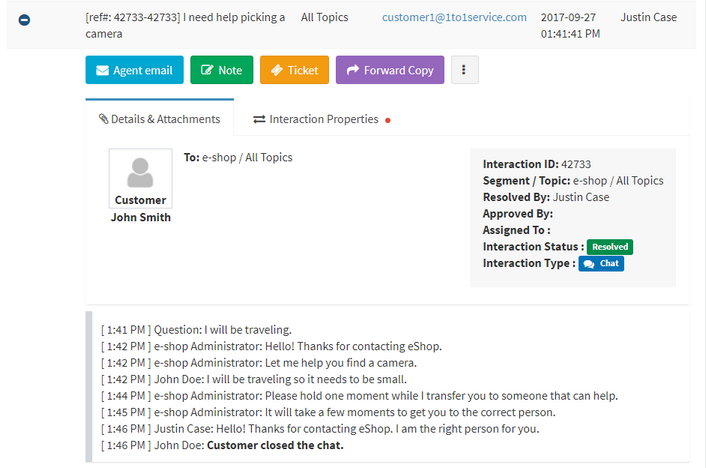706x468 pixels.
Task: Click the chat bubbles icon in Interaction Type
Action: (588, 264)
